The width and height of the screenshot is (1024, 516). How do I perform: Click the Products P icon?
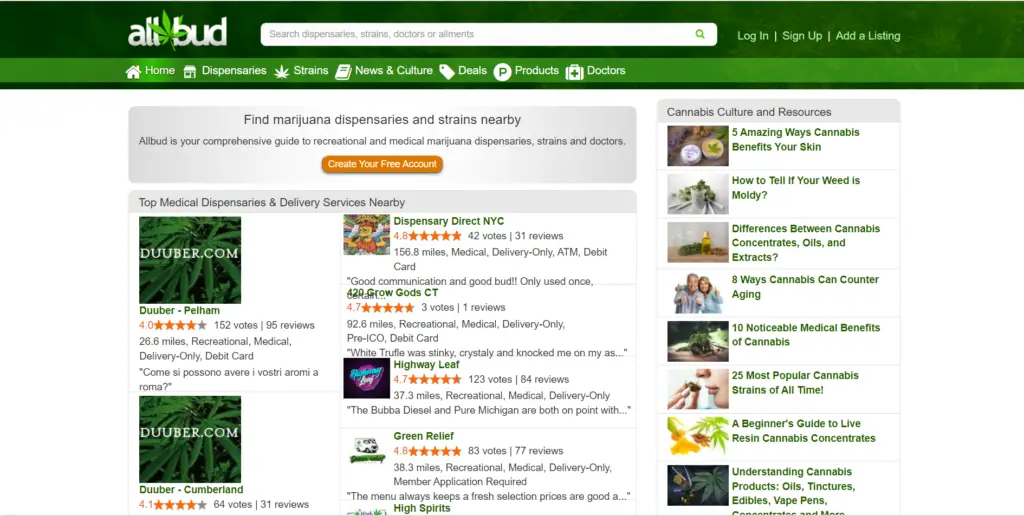[502, 71]
